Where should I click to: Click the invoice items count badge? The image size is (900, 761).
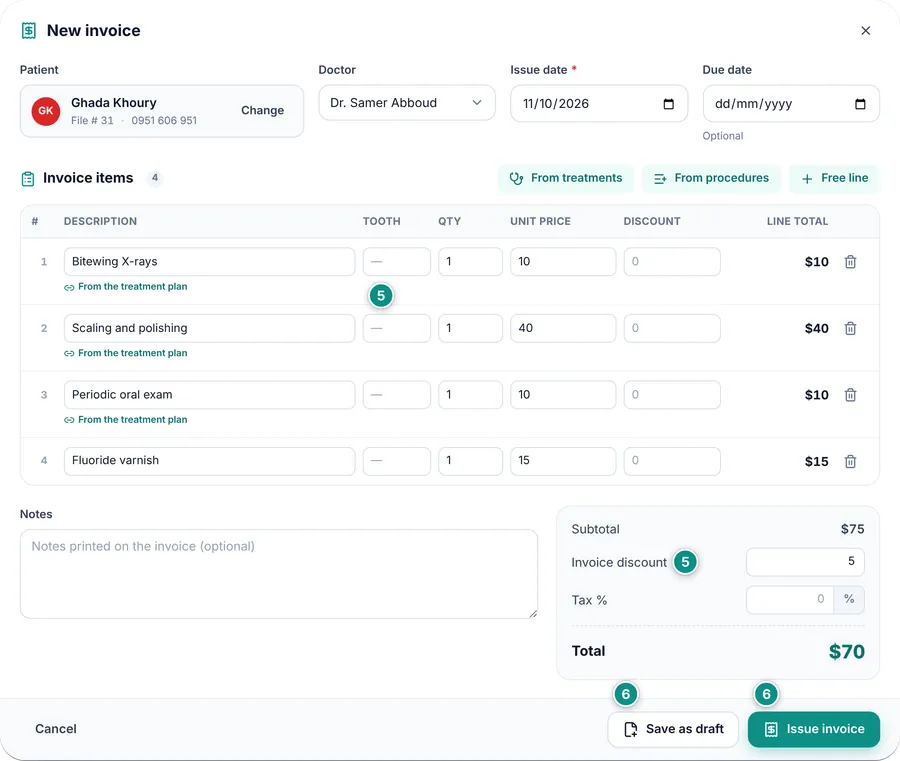tap(155, 178)
